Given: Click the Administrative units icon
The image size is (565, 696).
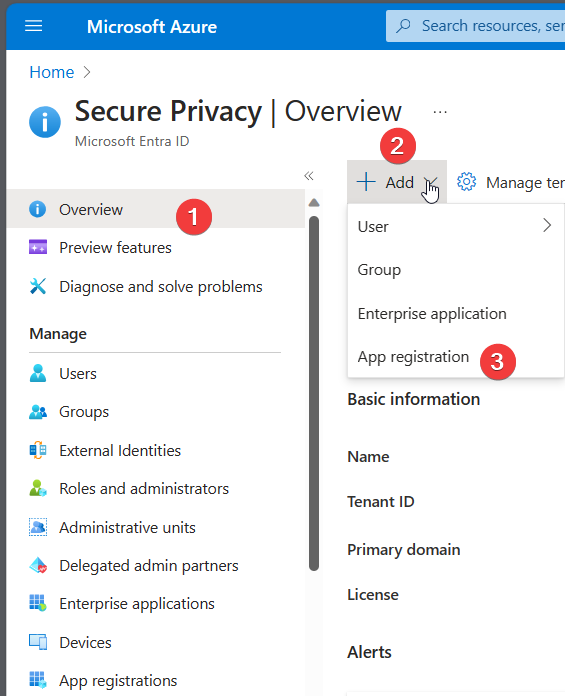Looking at the screenshot, I should tap(38, 527).
